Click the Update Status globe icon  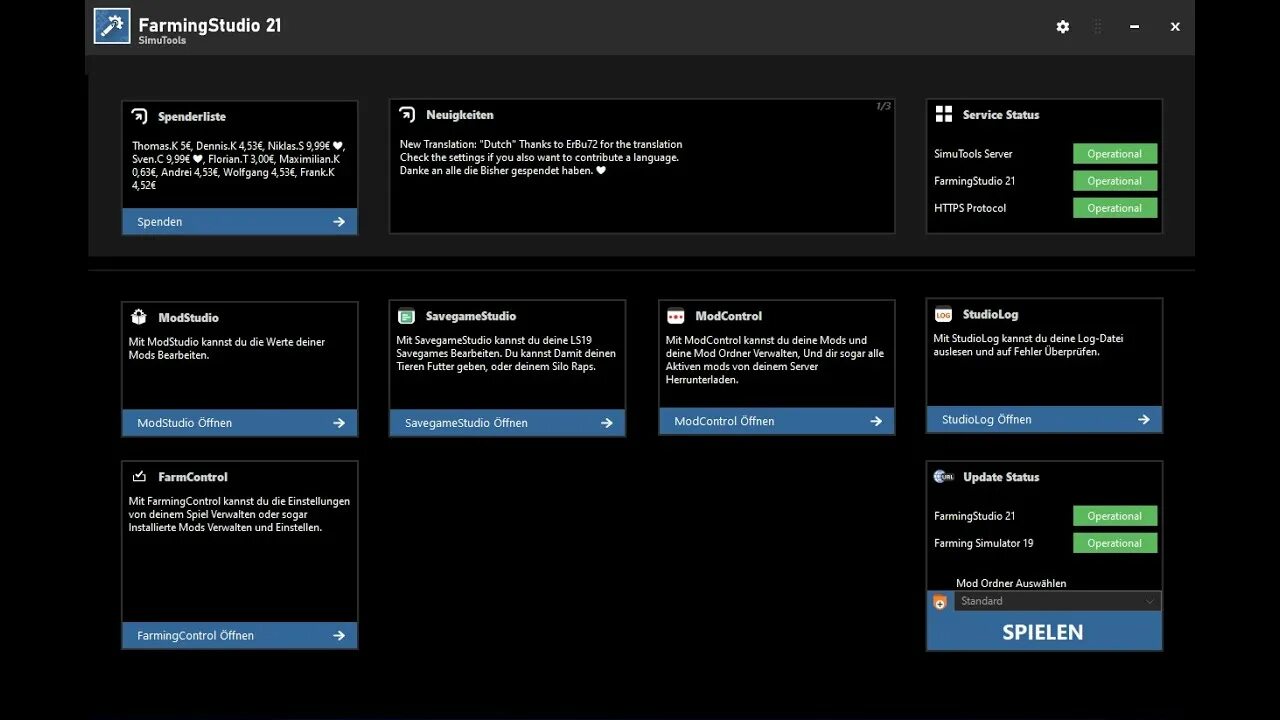[x=943, y=477]
